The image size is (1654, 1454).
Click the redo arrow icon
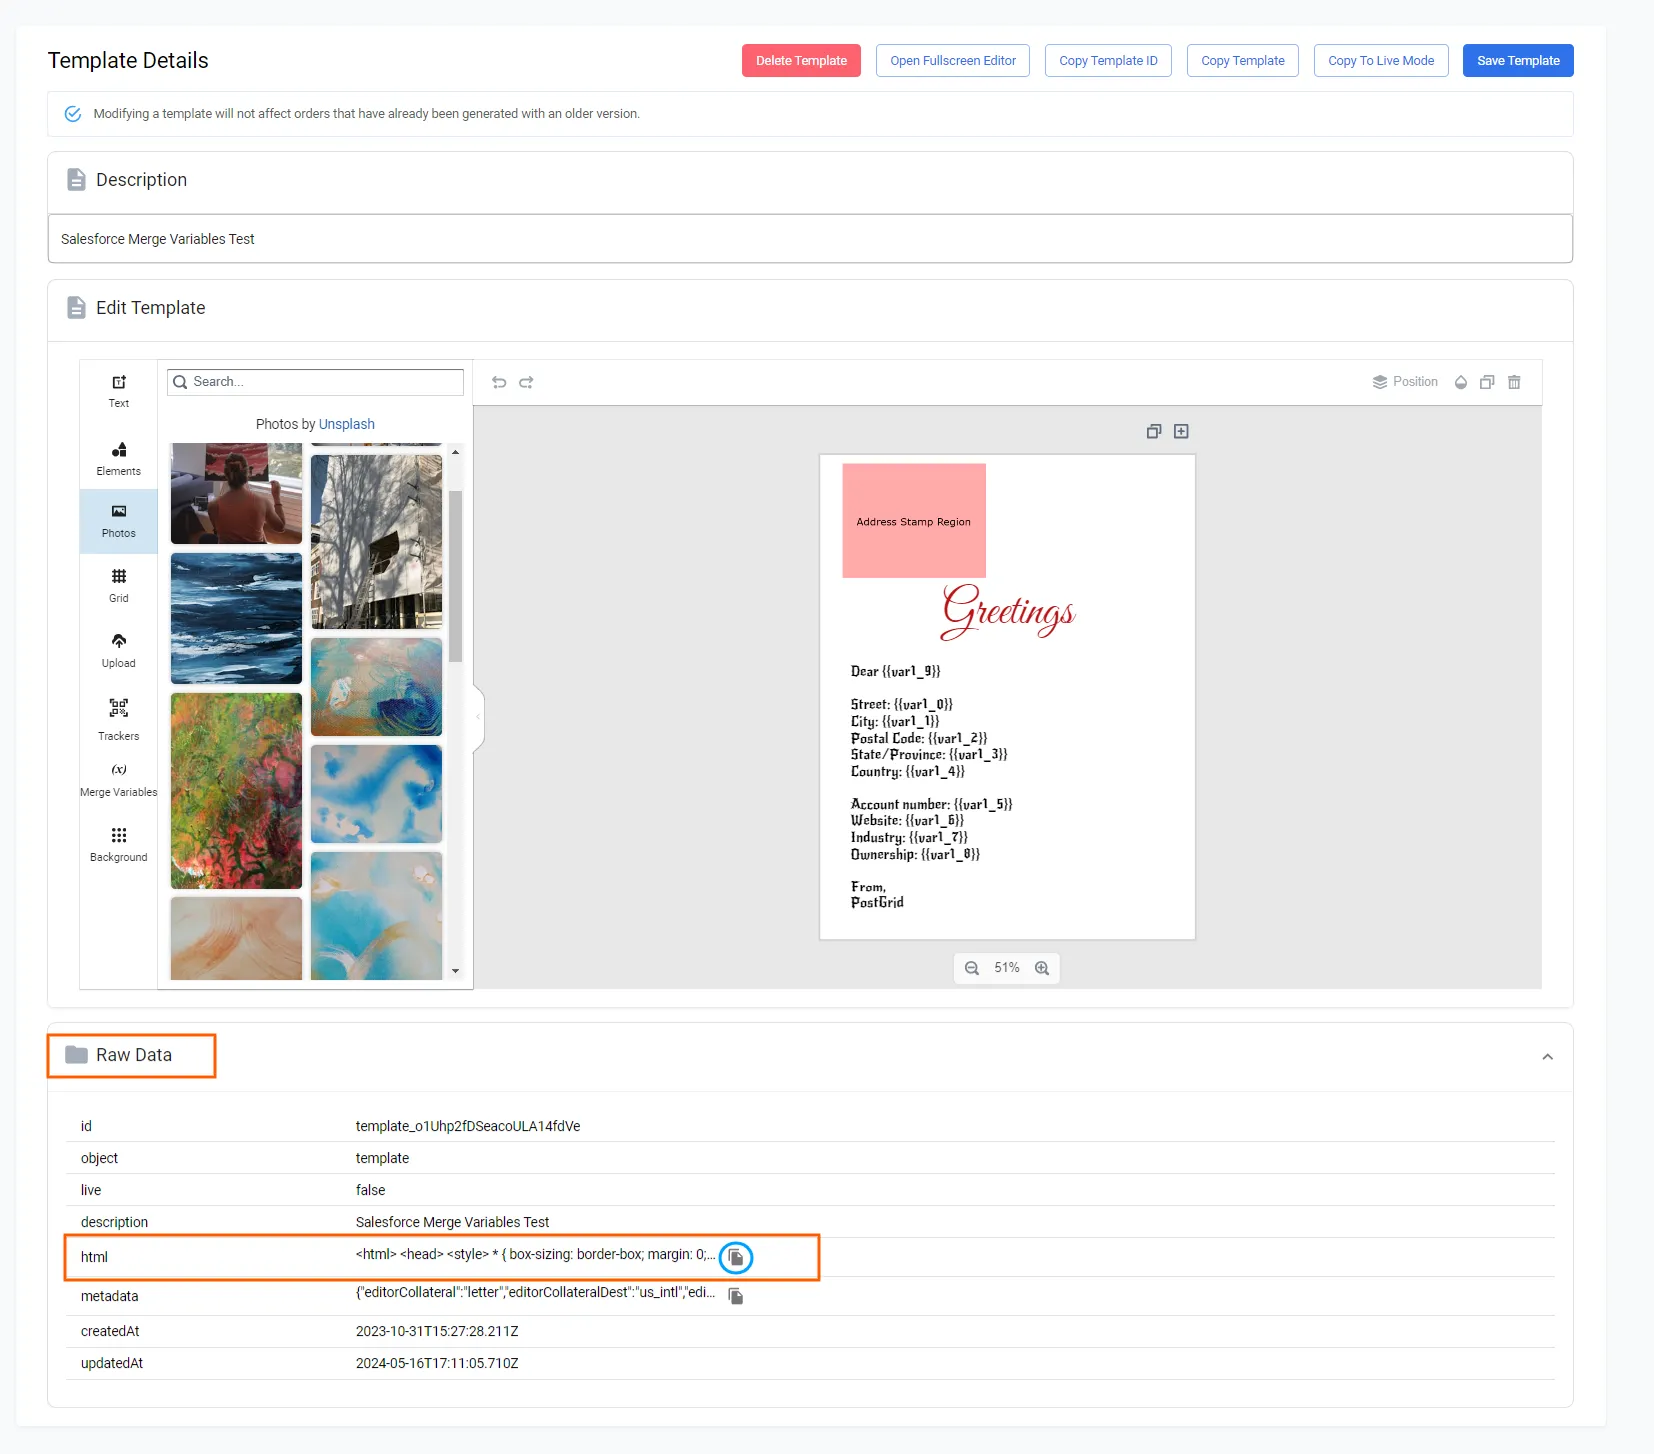[526, 382]
